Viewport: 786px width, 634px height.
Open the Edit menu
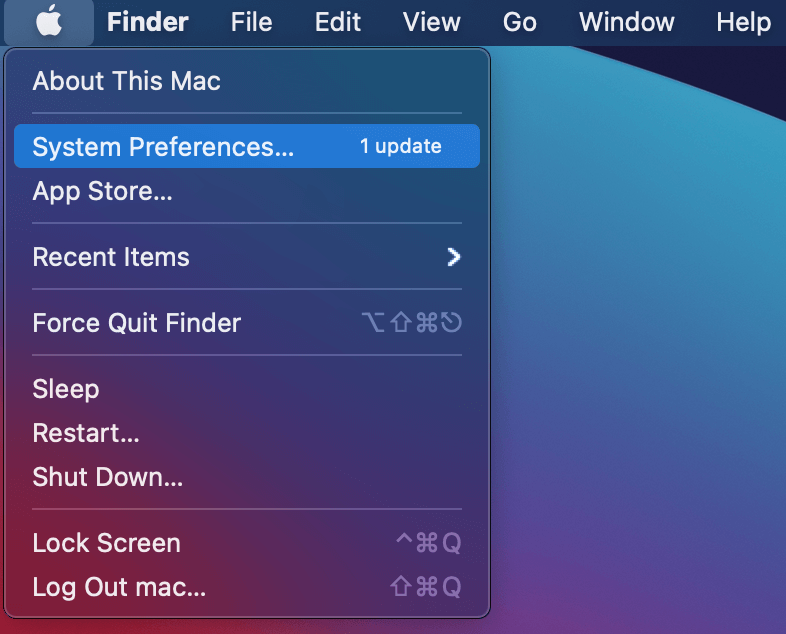coord(337,22)
